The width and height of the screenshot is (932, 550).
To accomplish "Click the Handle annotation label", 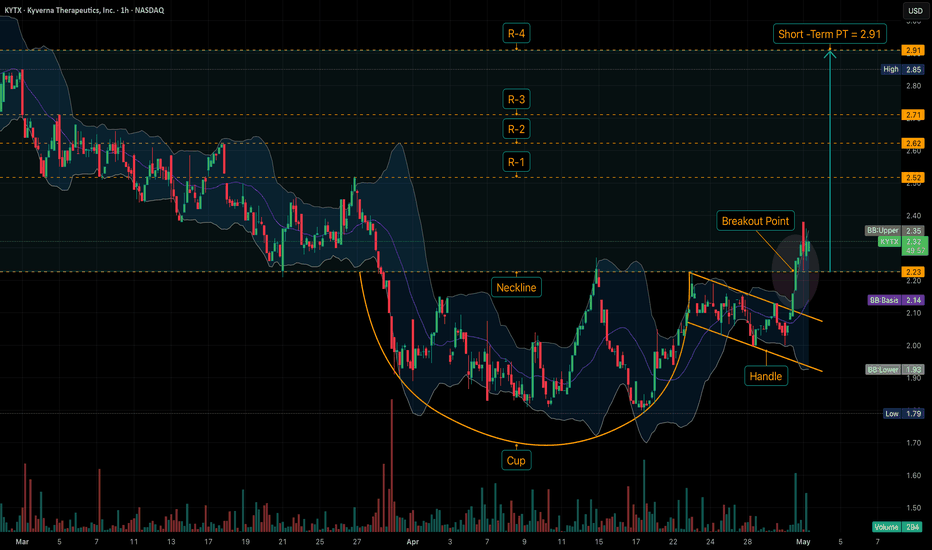I will point(766,376).
